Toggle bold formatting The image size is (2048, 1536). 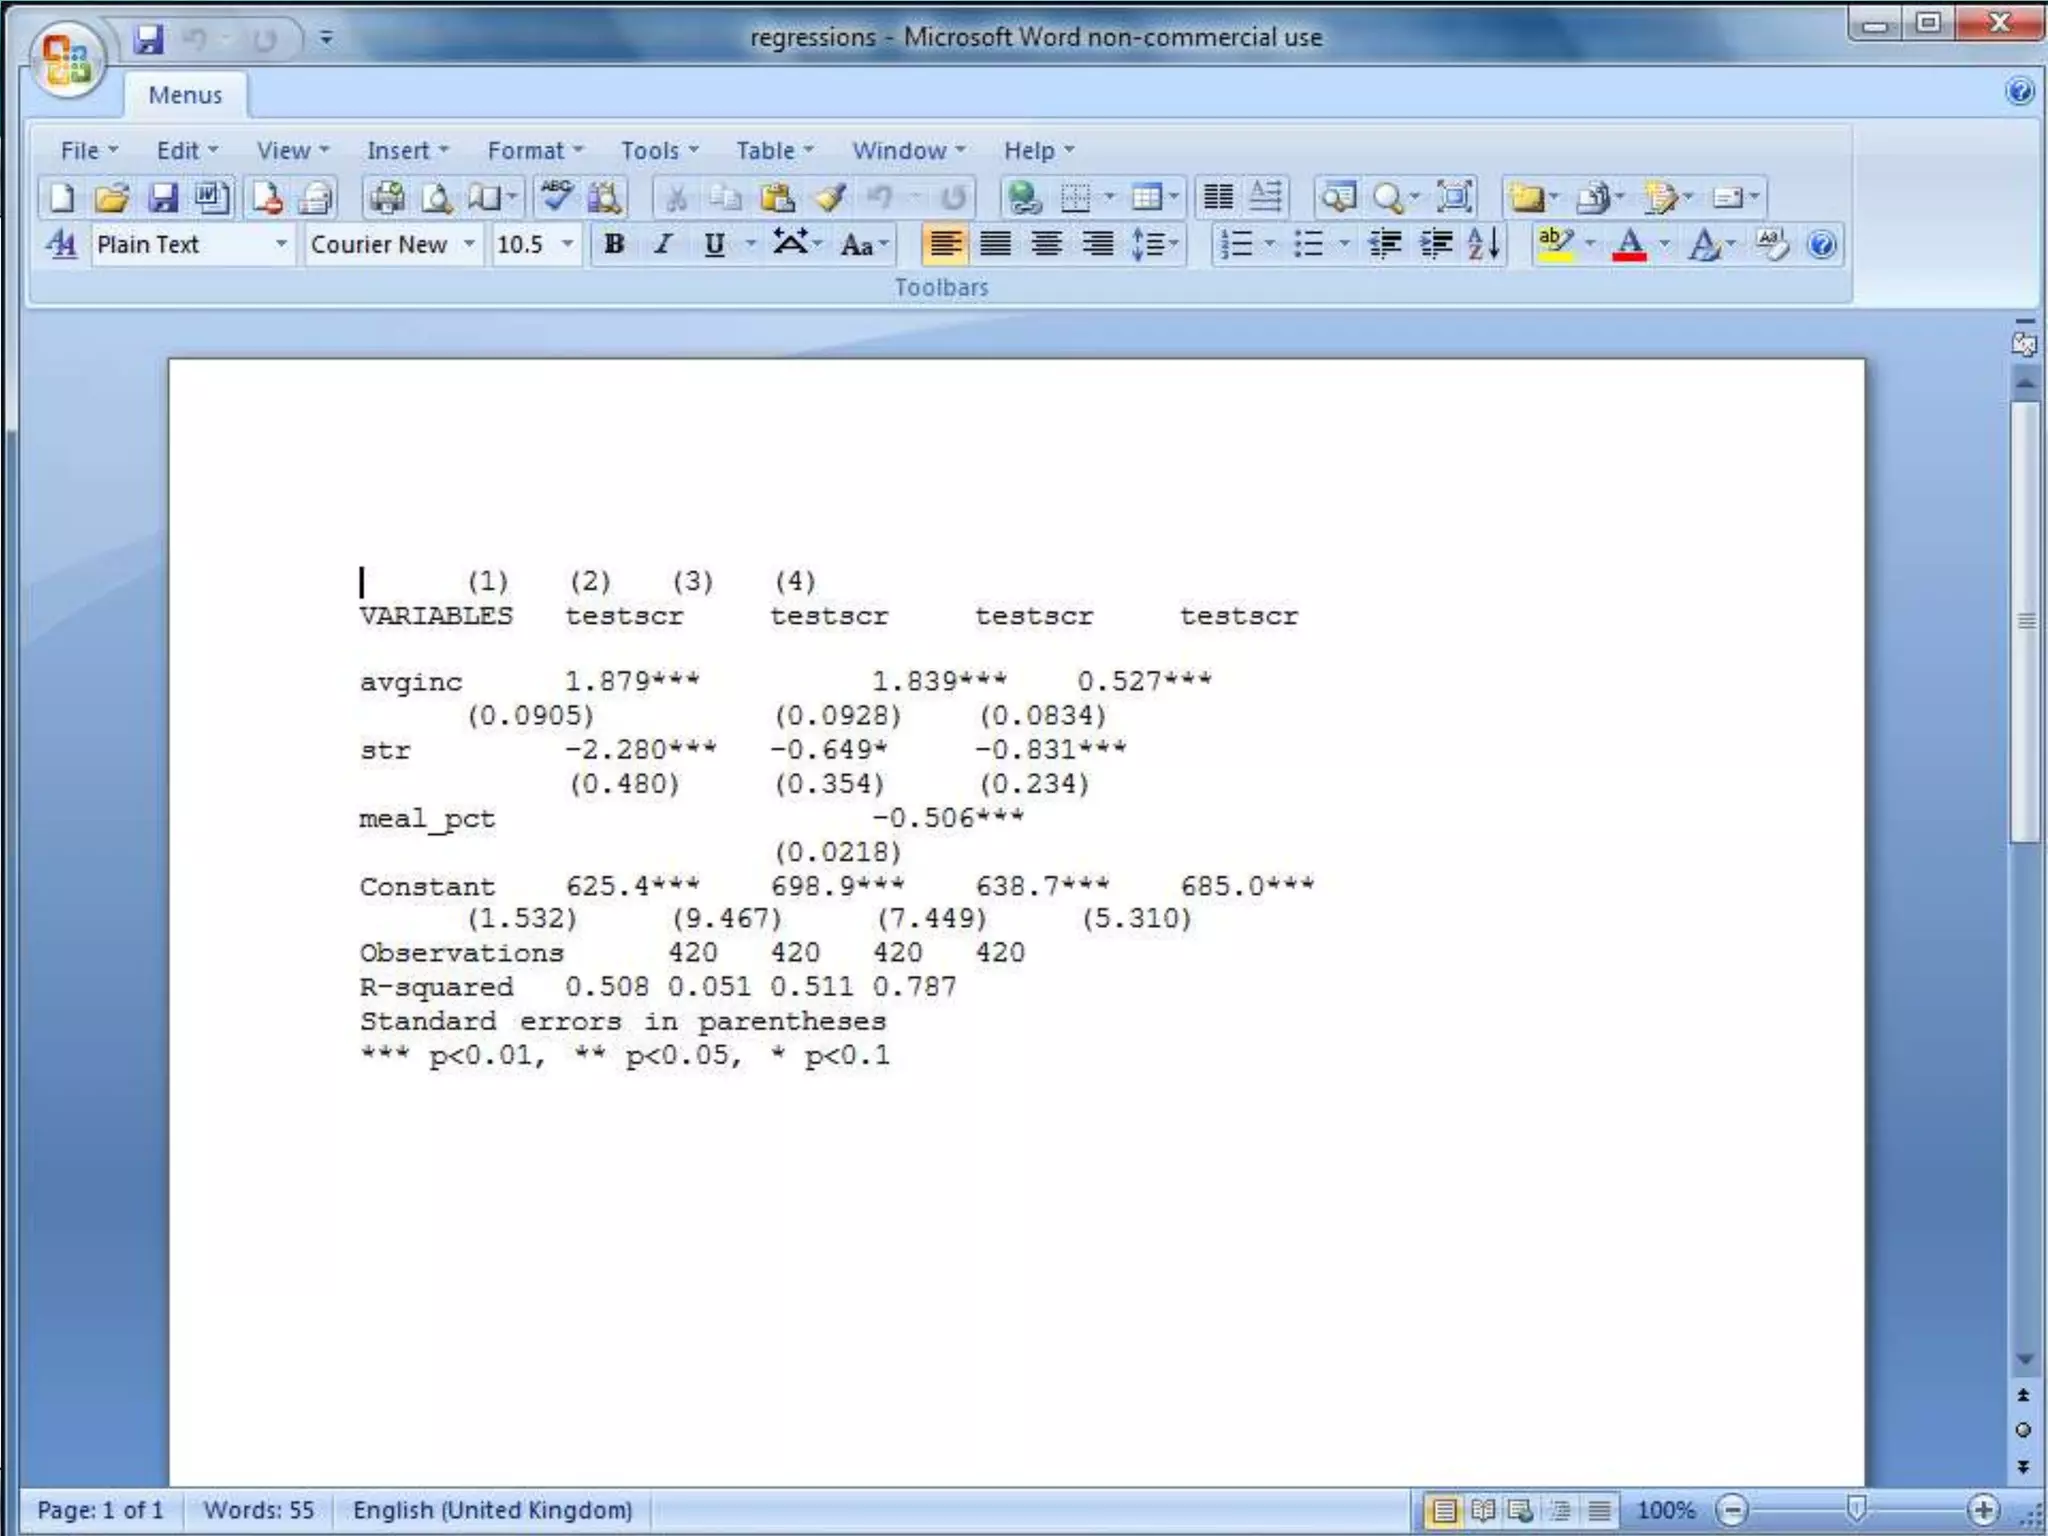(x=614, y=244)
